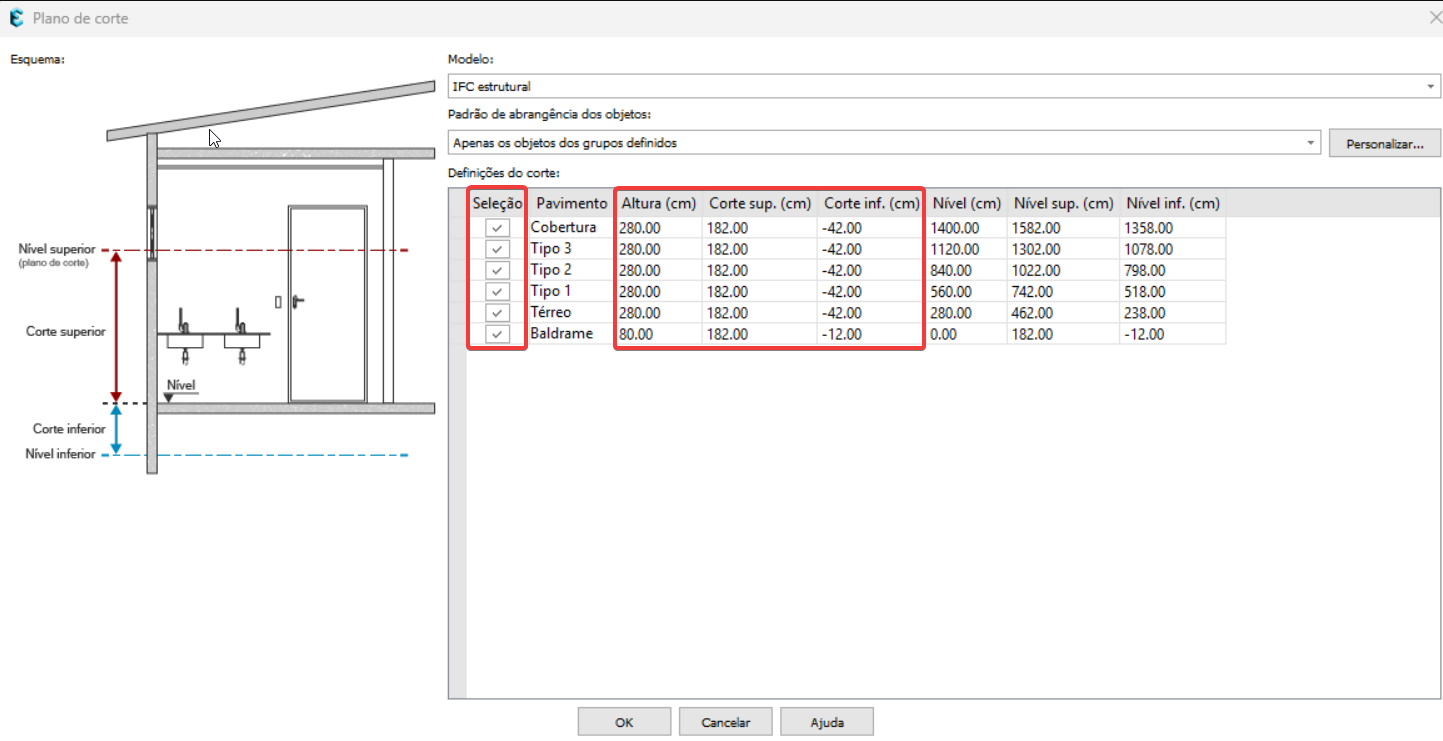Click Corte sup. cell for Tipo 2

coord(760,270)
